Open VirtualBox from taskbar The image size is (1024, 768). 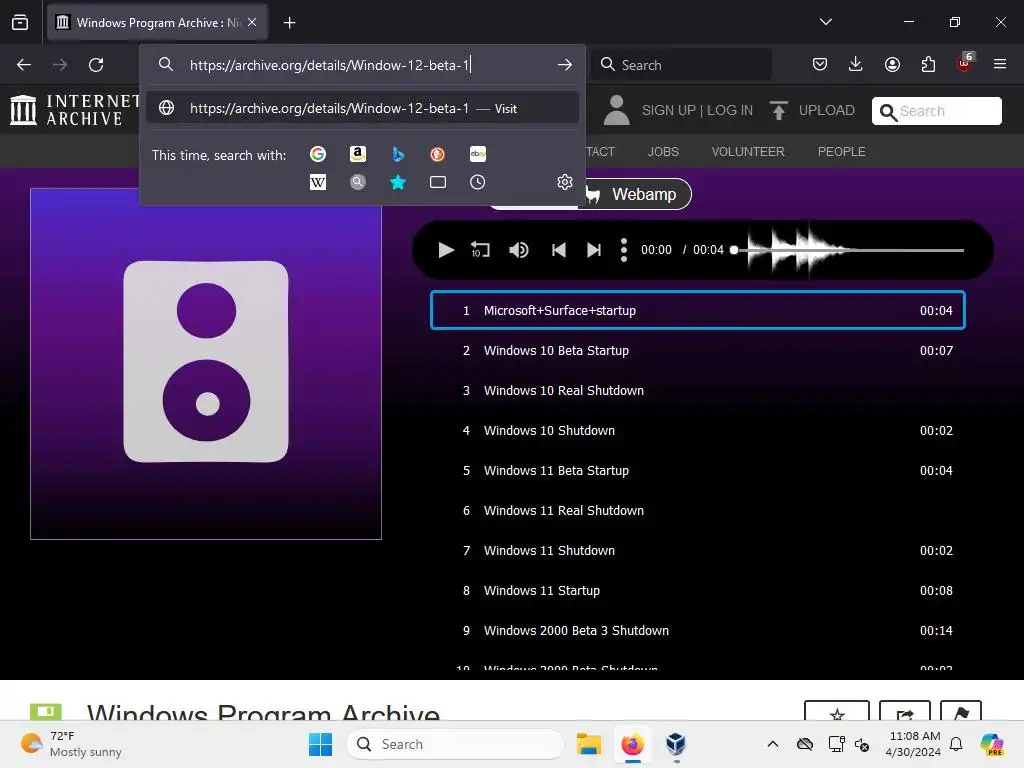click(676, 744)
